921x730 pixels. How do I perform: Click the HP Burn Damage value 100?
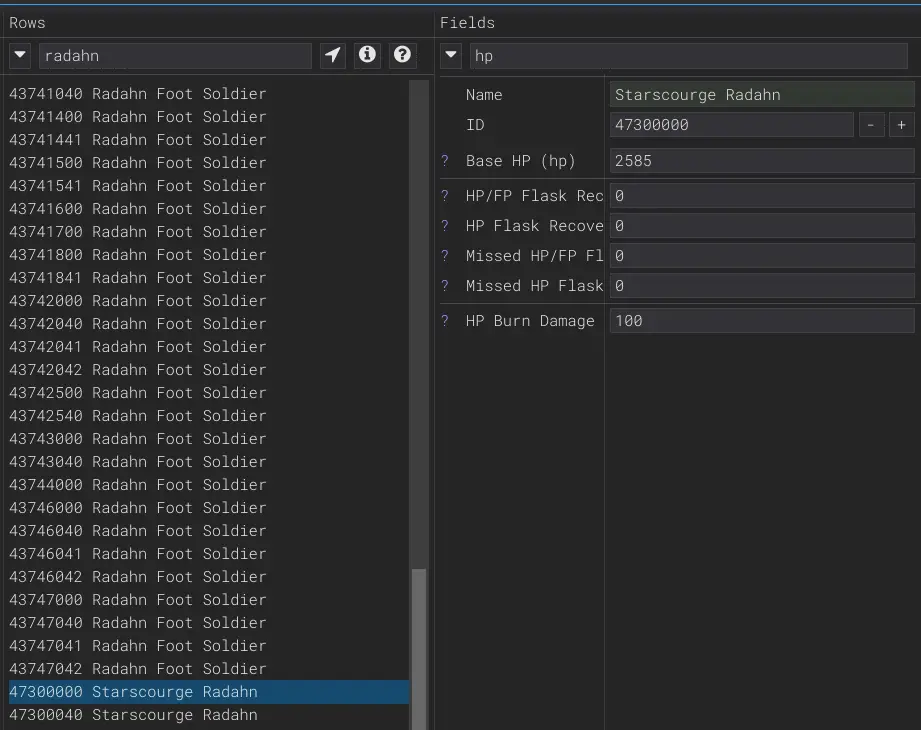pos(762,321)
